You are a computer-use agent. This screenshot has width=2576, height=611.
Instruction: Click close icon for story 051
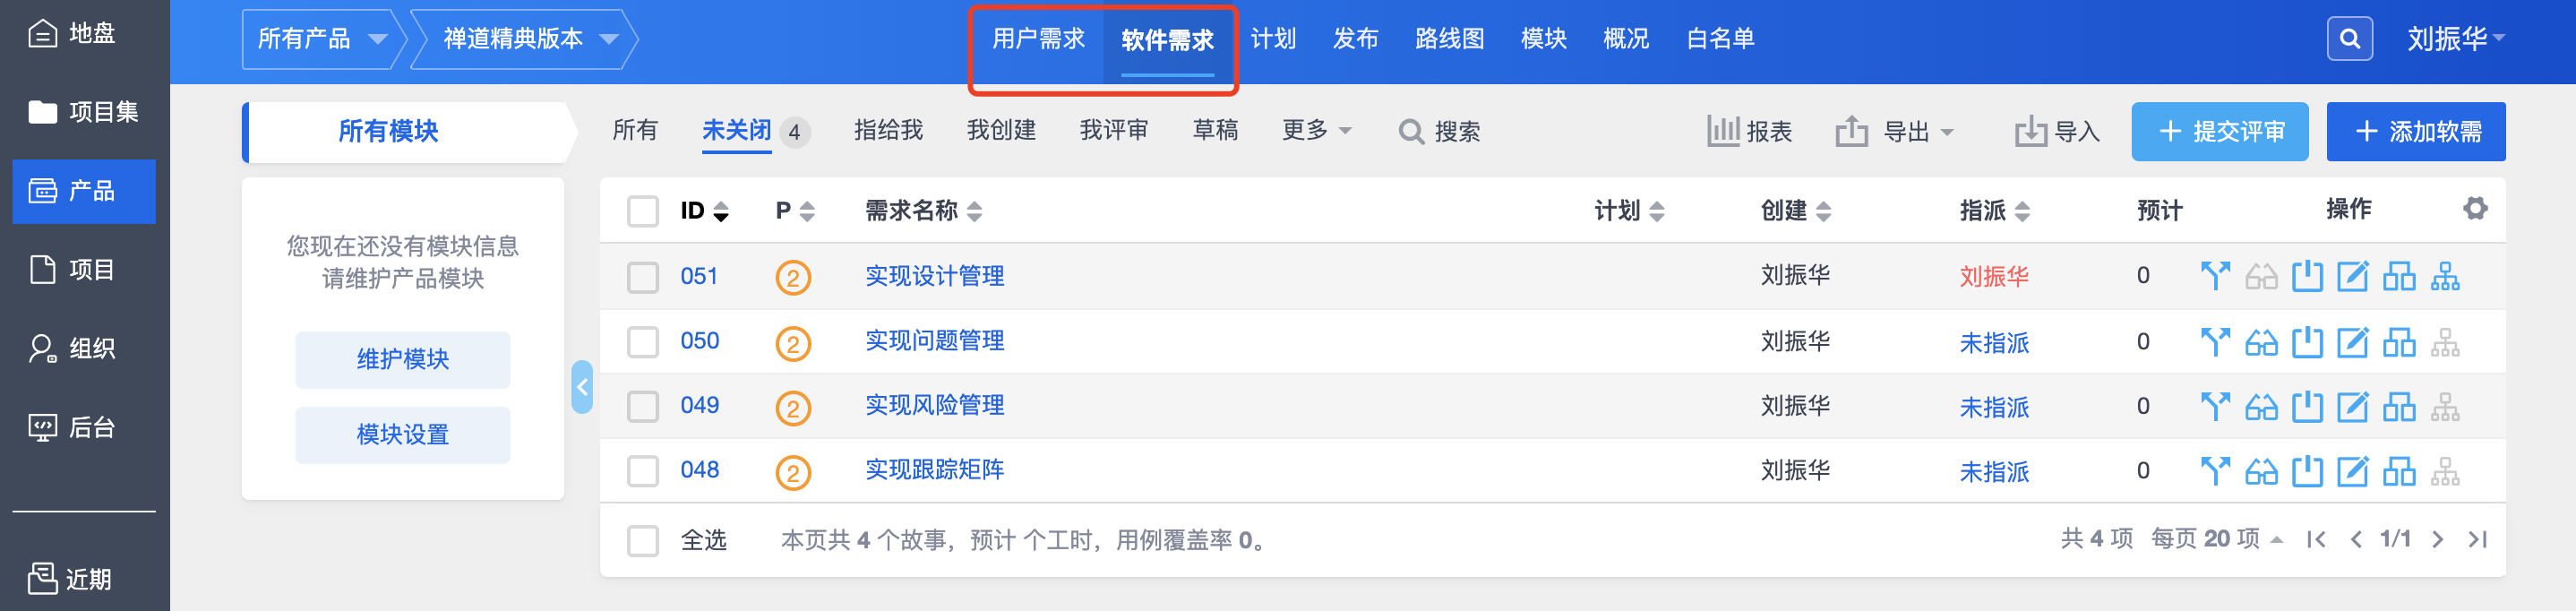point(2307,276)
